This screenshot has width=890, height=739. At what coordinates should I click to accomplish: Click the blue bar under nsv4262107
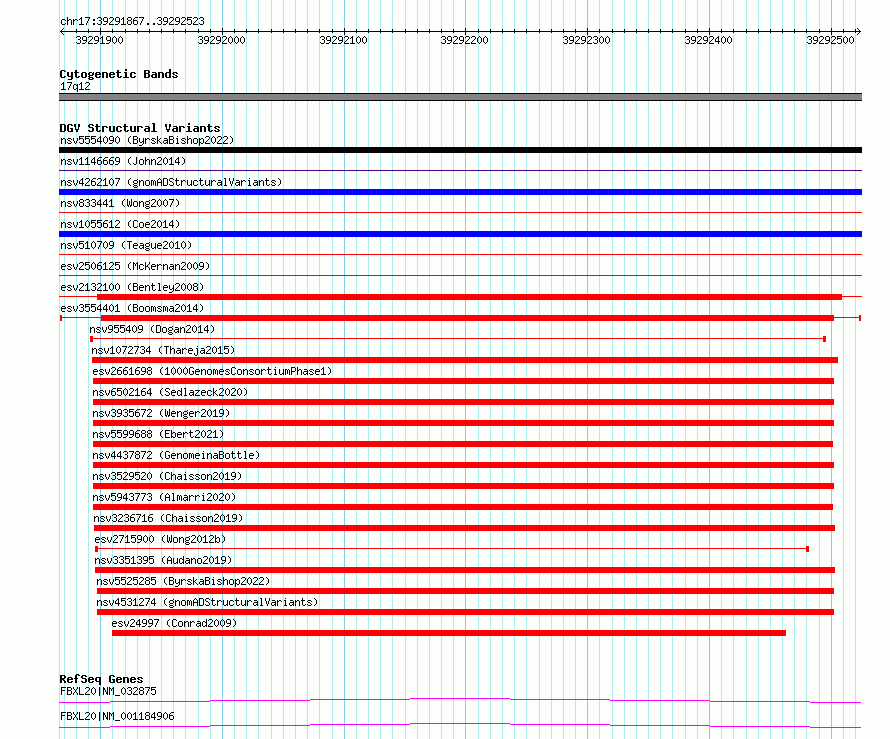tap(460, 192)
